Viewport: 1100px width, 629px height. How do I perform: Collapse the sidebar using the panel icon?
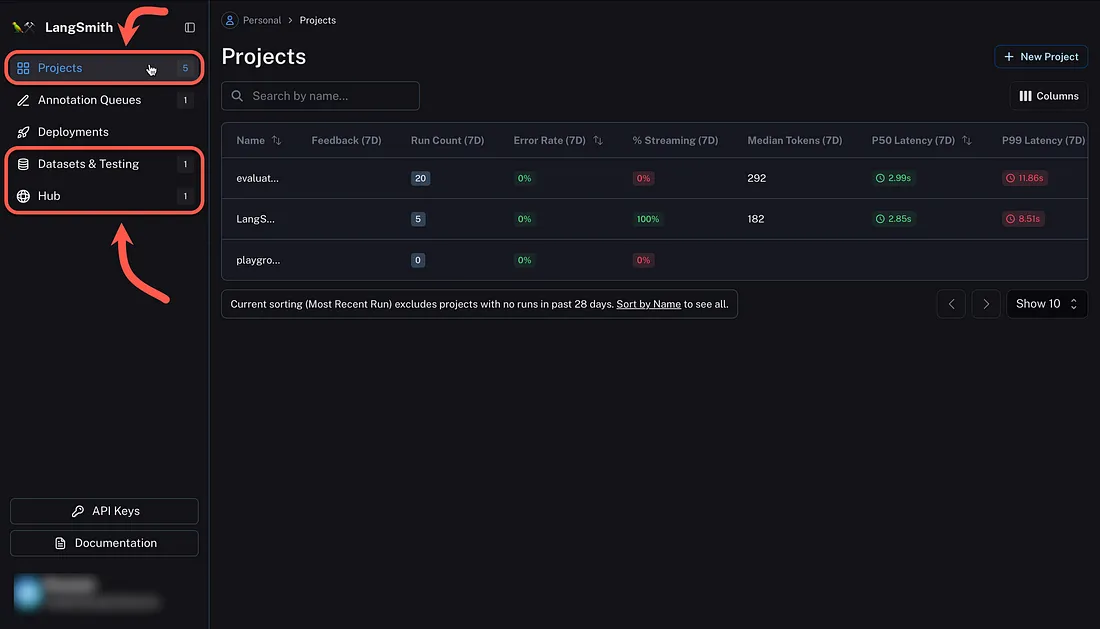pyautogui.click(x=189, y=27)
